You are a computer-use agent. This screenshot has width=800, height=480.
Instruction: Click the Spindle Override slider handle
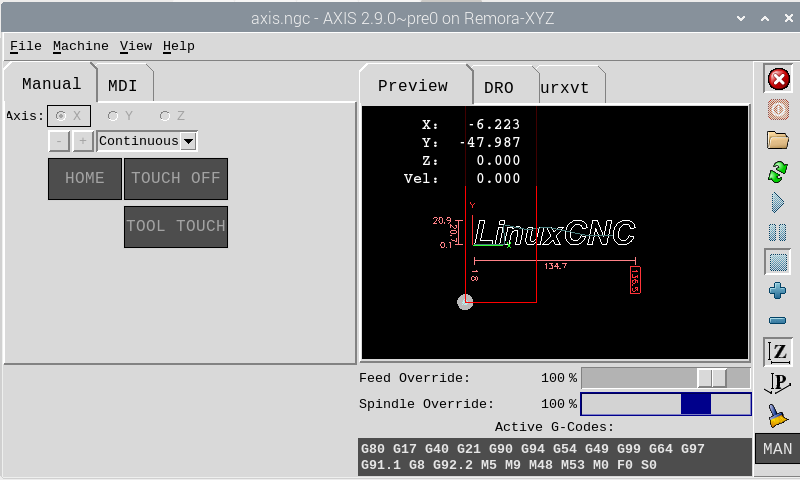[696, 404]
